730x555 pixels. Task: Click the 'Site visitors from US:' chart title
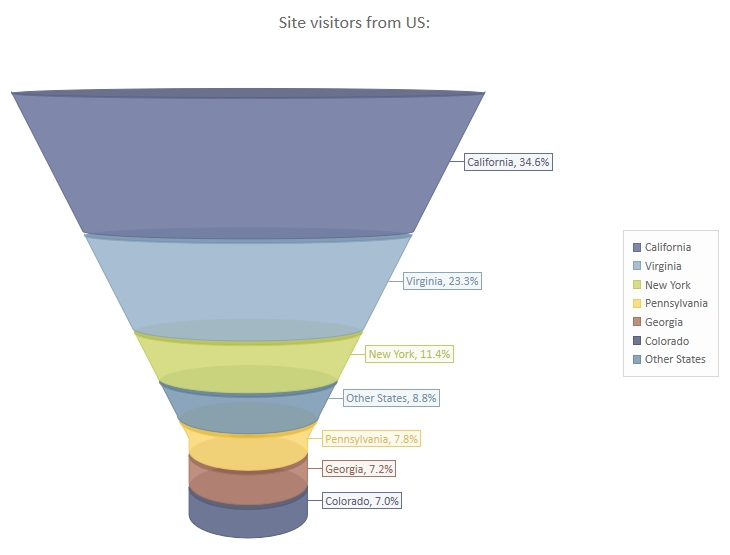(355, 22)
